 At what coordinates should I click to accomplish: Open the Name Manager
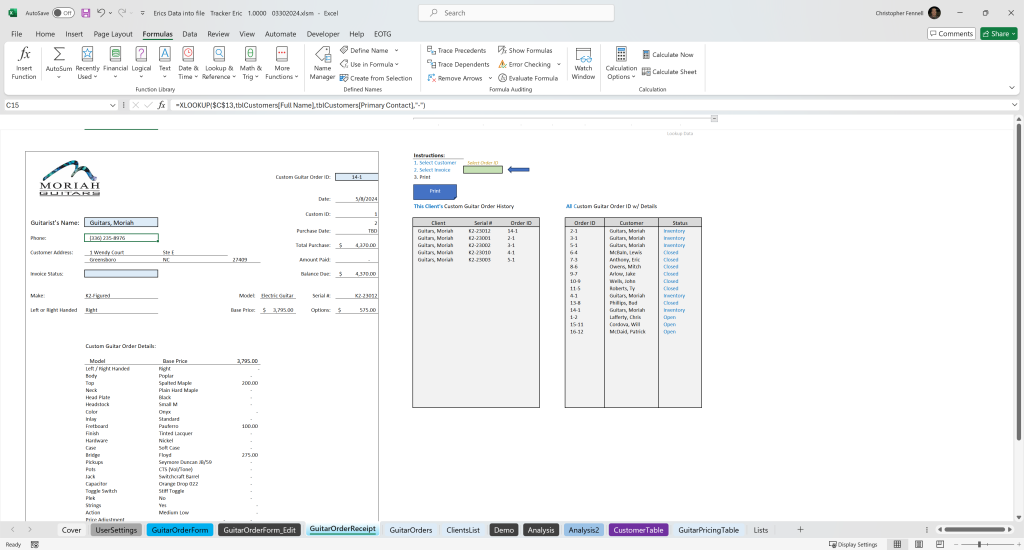click(x=322, y=63)
